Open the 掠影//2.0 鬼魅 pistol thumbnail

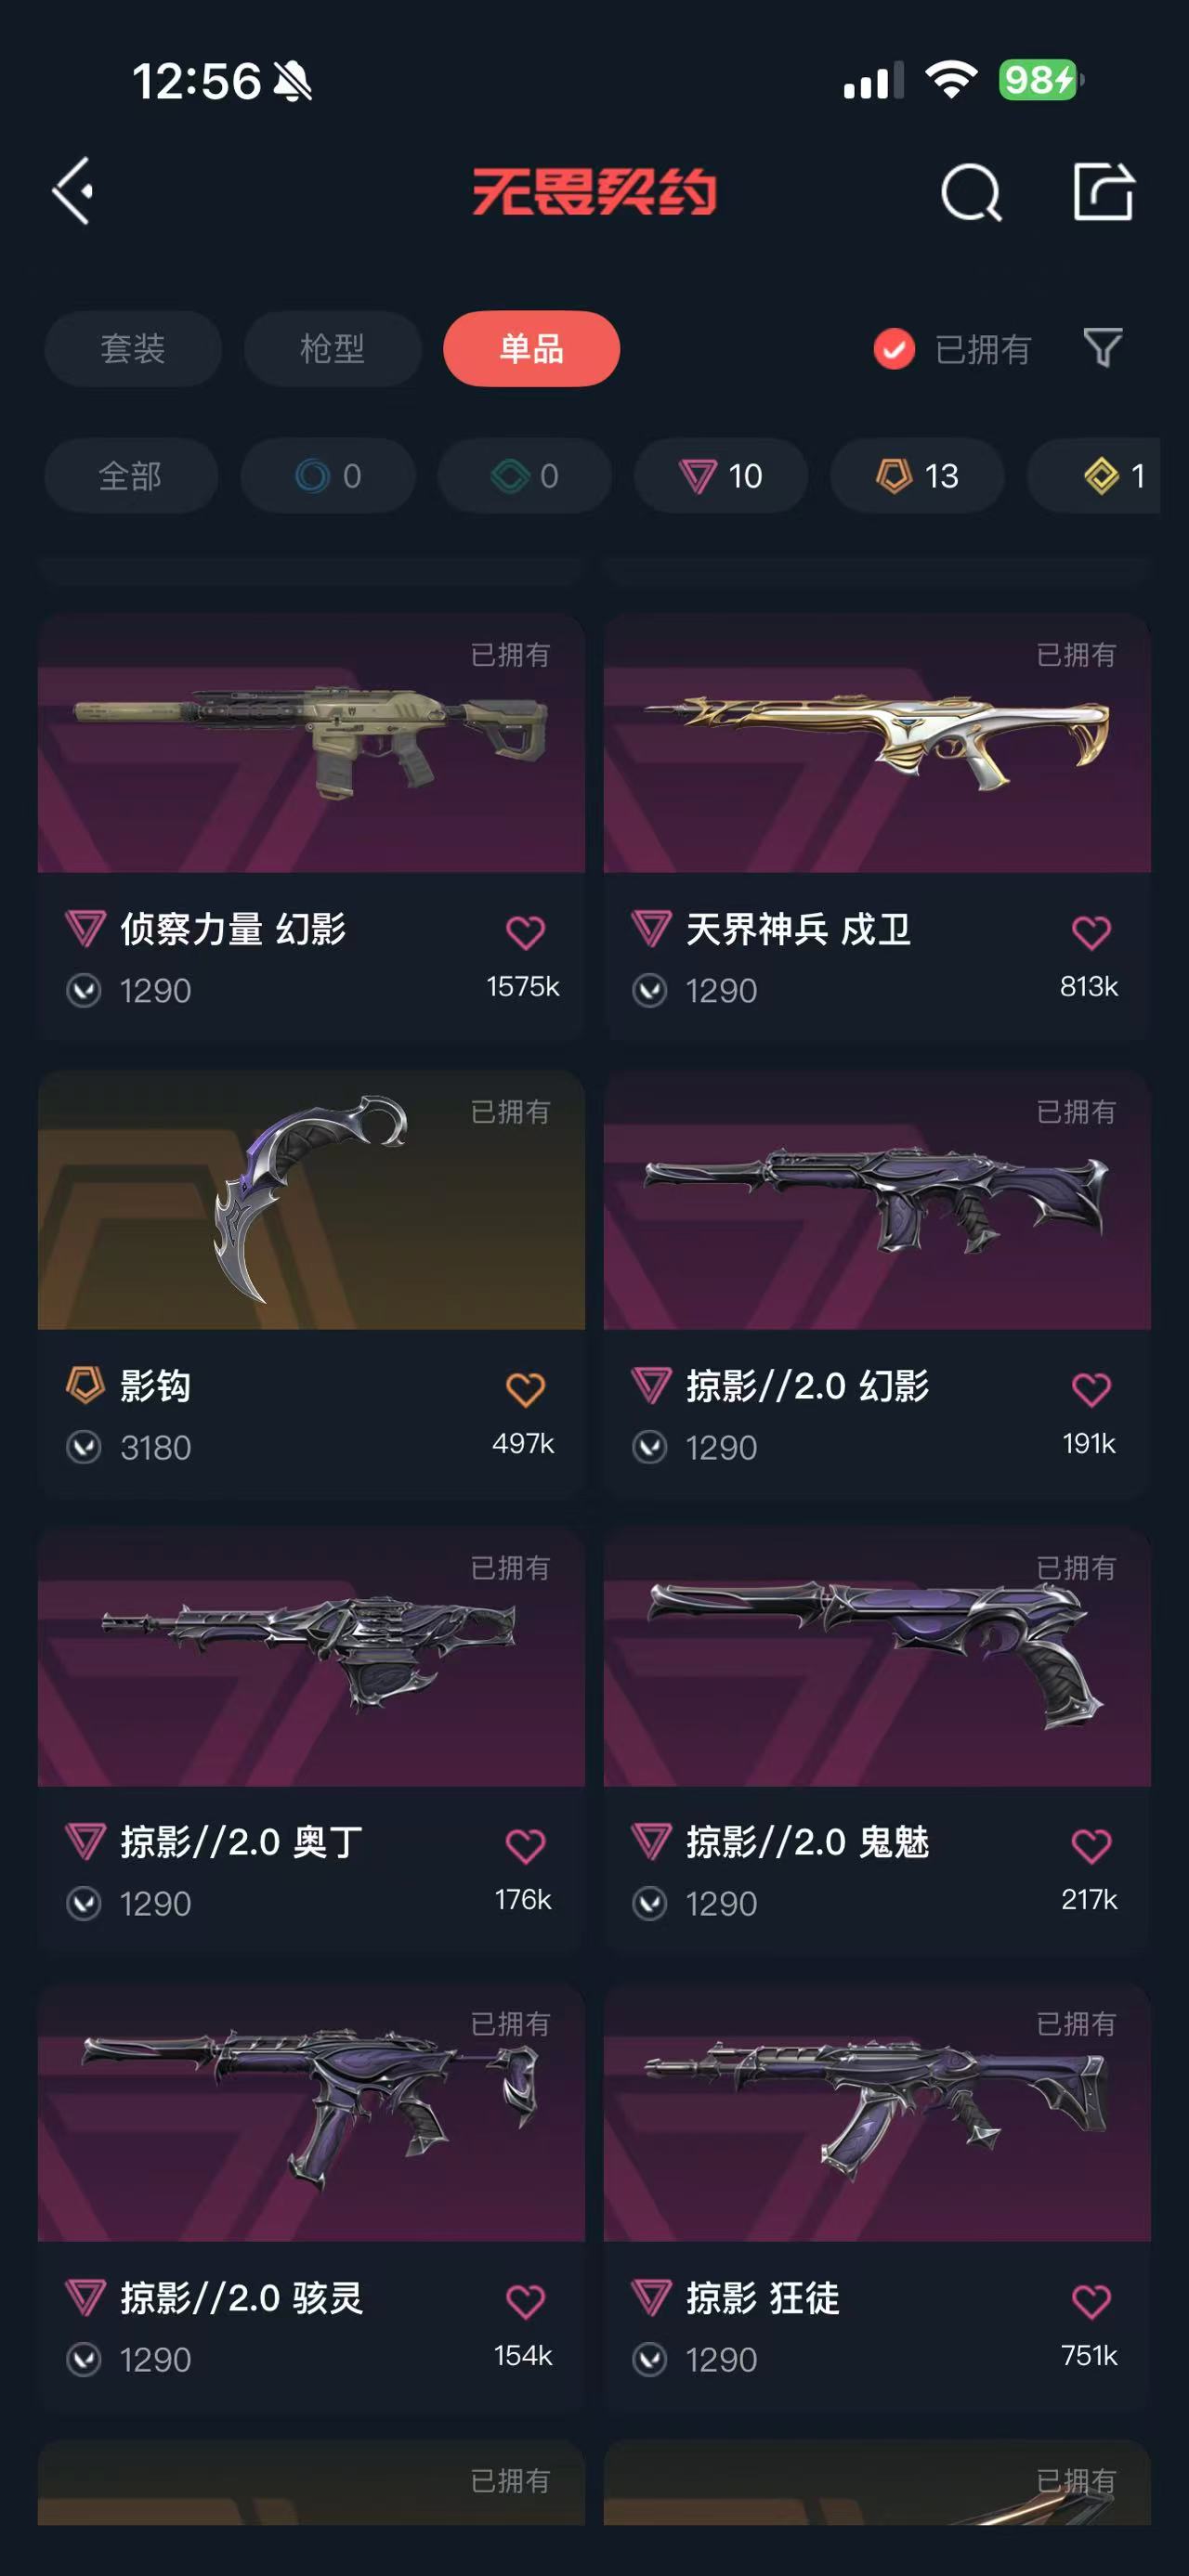click(877, 1656)
